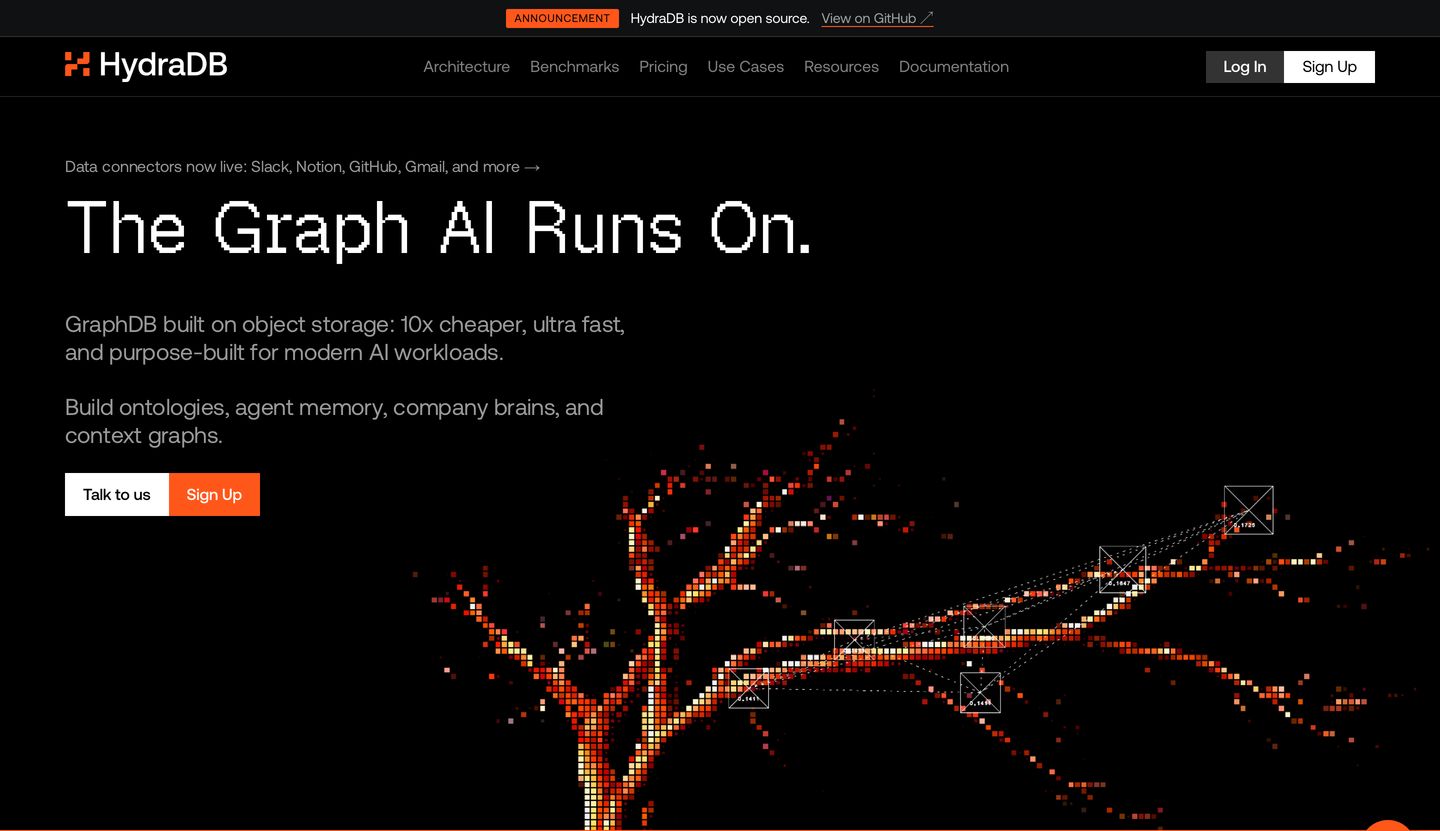Click the 'GraphDB built on object storage' paragraph
This screenshot has height=831, width=1440.
click(x=345, y=338)
